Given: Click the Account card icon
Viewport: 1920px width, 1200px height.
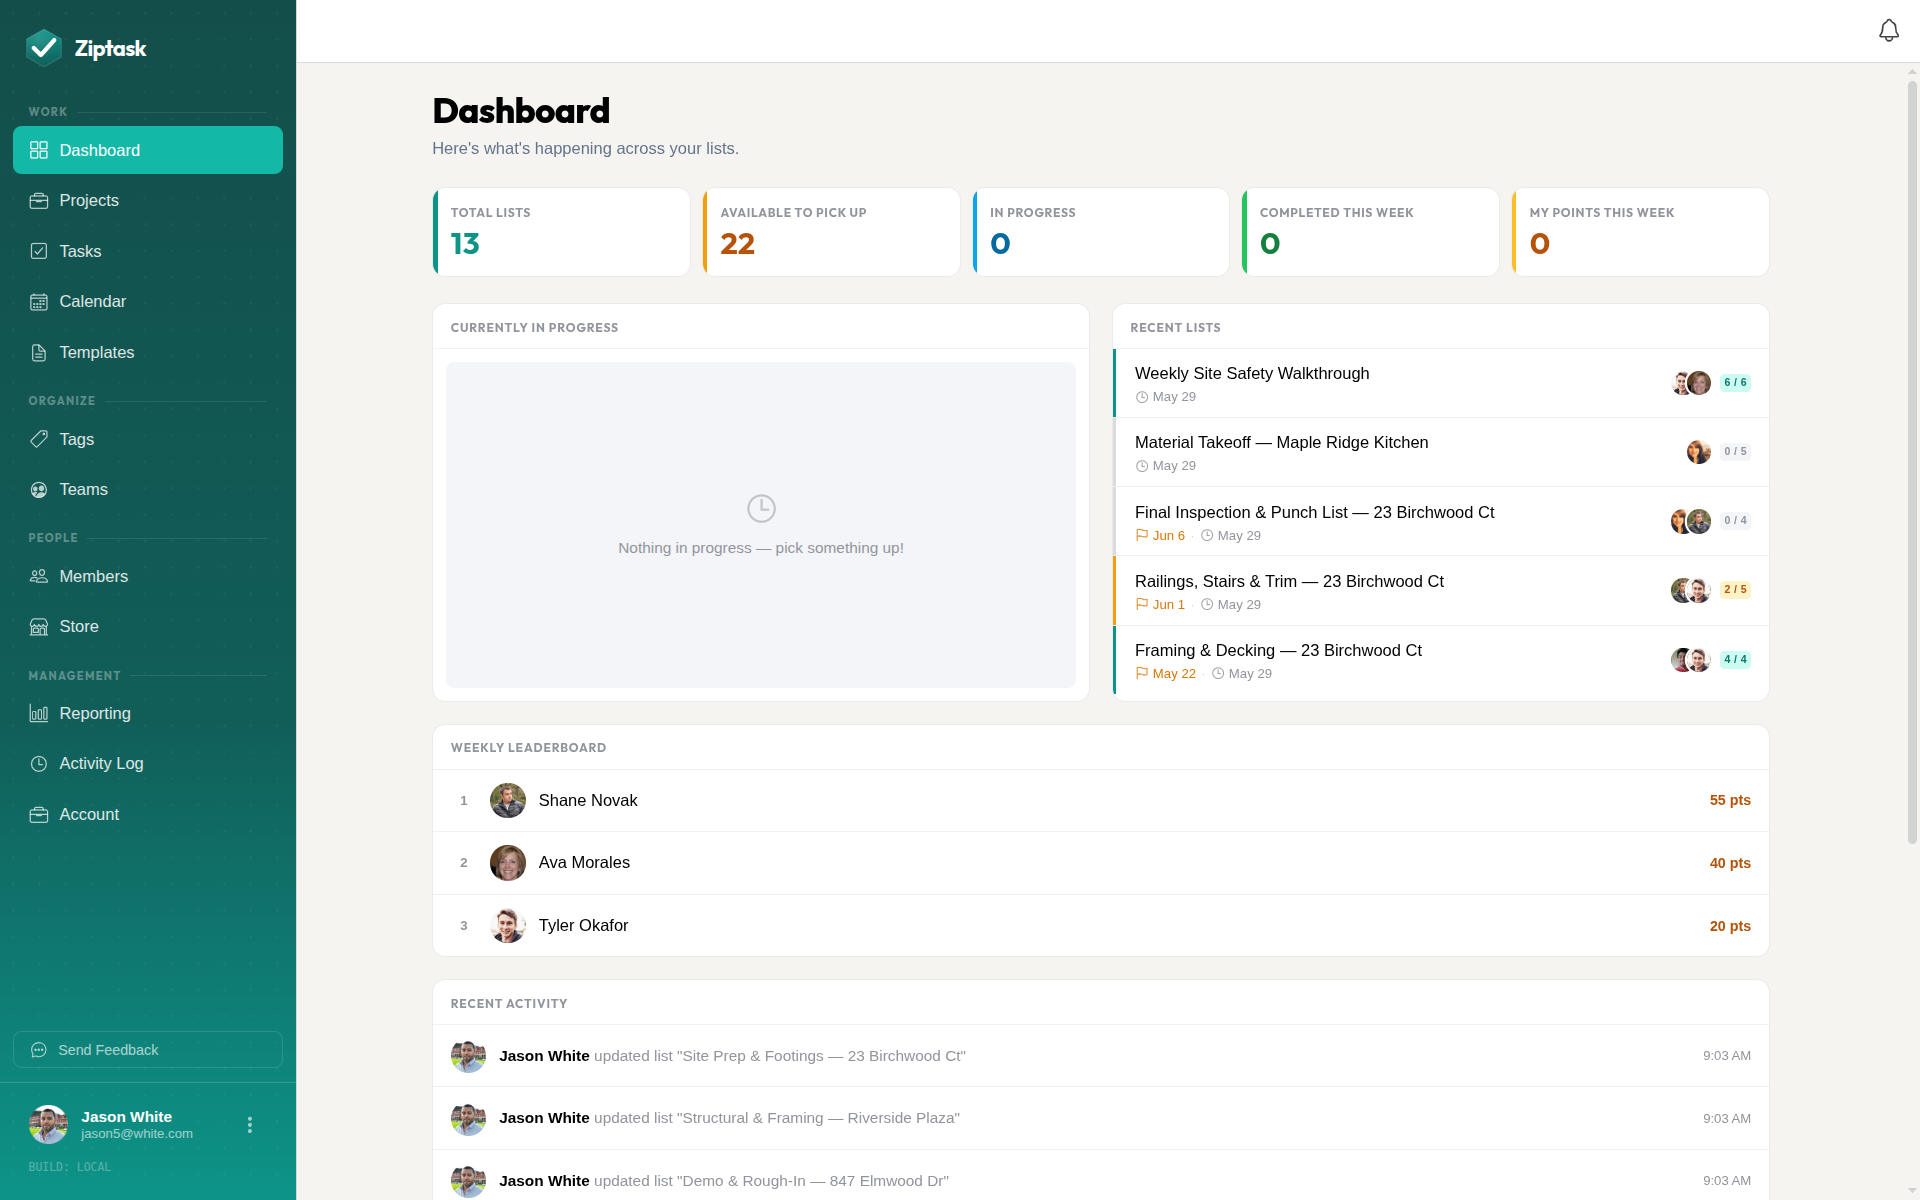Looking at the screenshot, I should pyautogui.click(x=39, y=815).
